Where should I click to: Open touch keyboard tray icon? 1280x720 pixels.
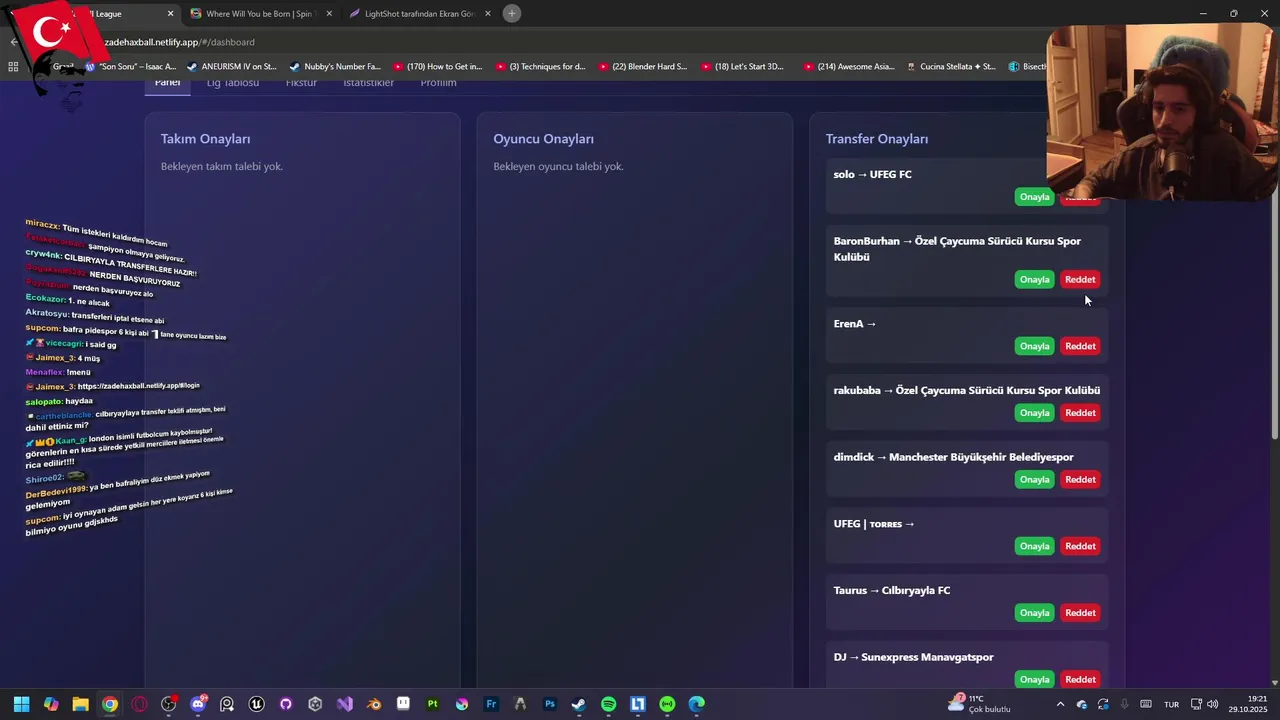click(1146, 704)
